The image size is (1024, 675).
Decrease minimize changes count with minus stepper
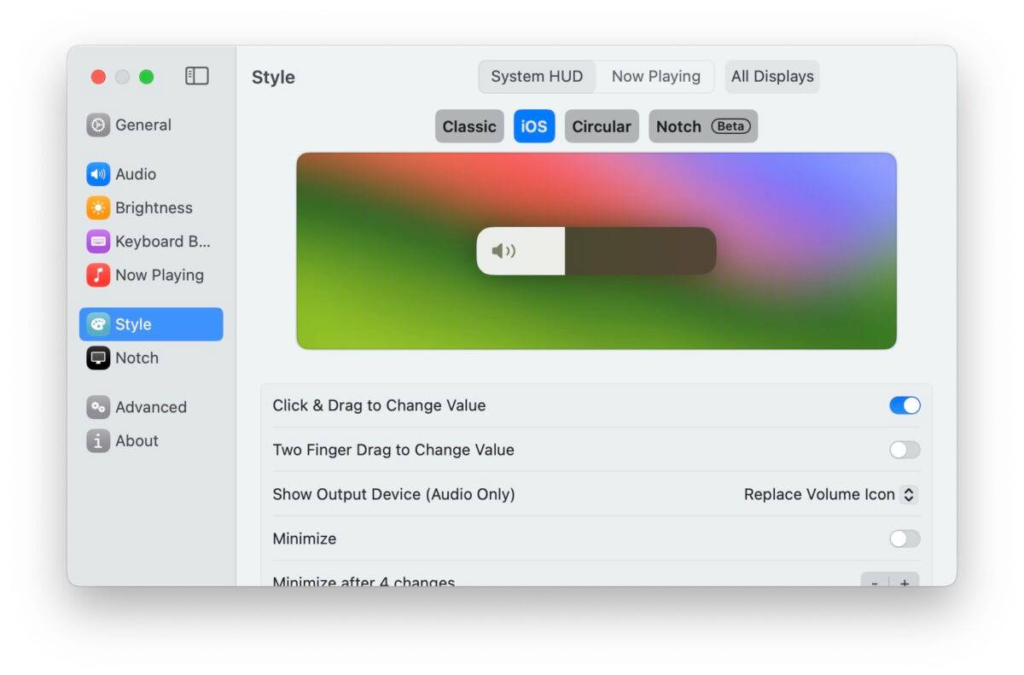coord(875,580)
